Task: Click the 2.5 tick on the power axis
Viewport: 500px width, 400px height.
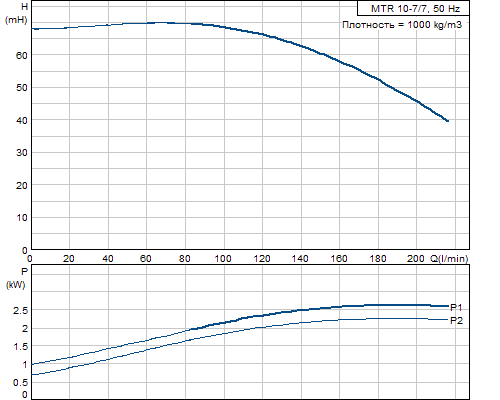Action: (21, 311)
